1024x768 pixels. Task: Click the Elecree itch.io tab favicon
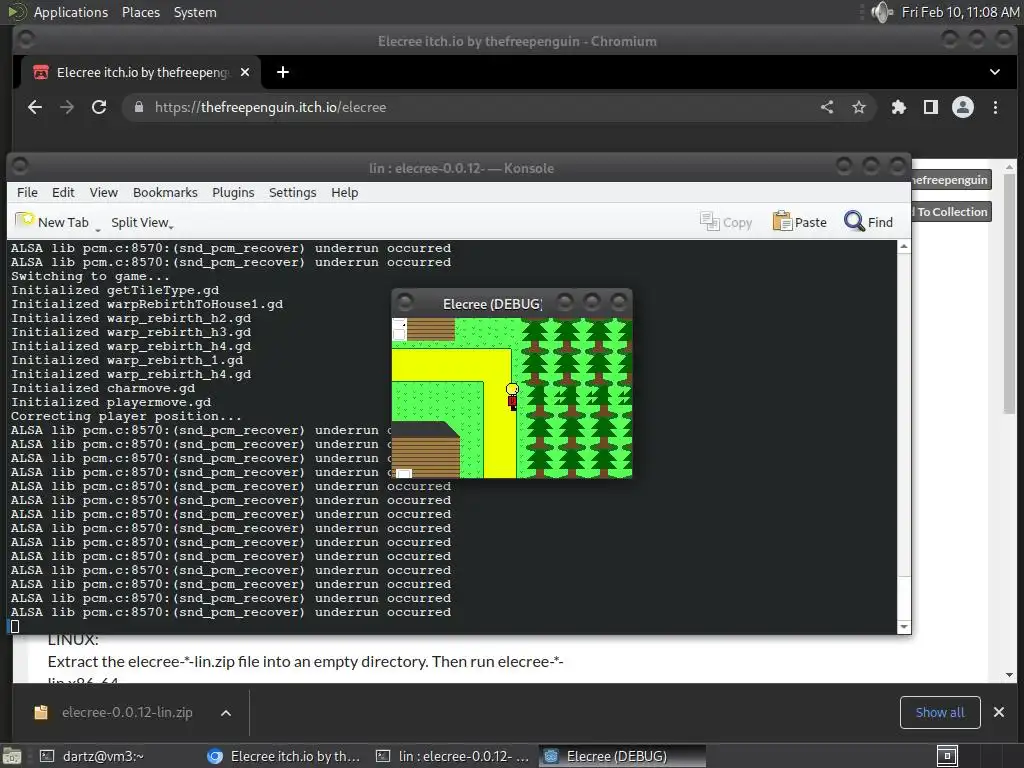pyautogui.click(x=40, y=72)
